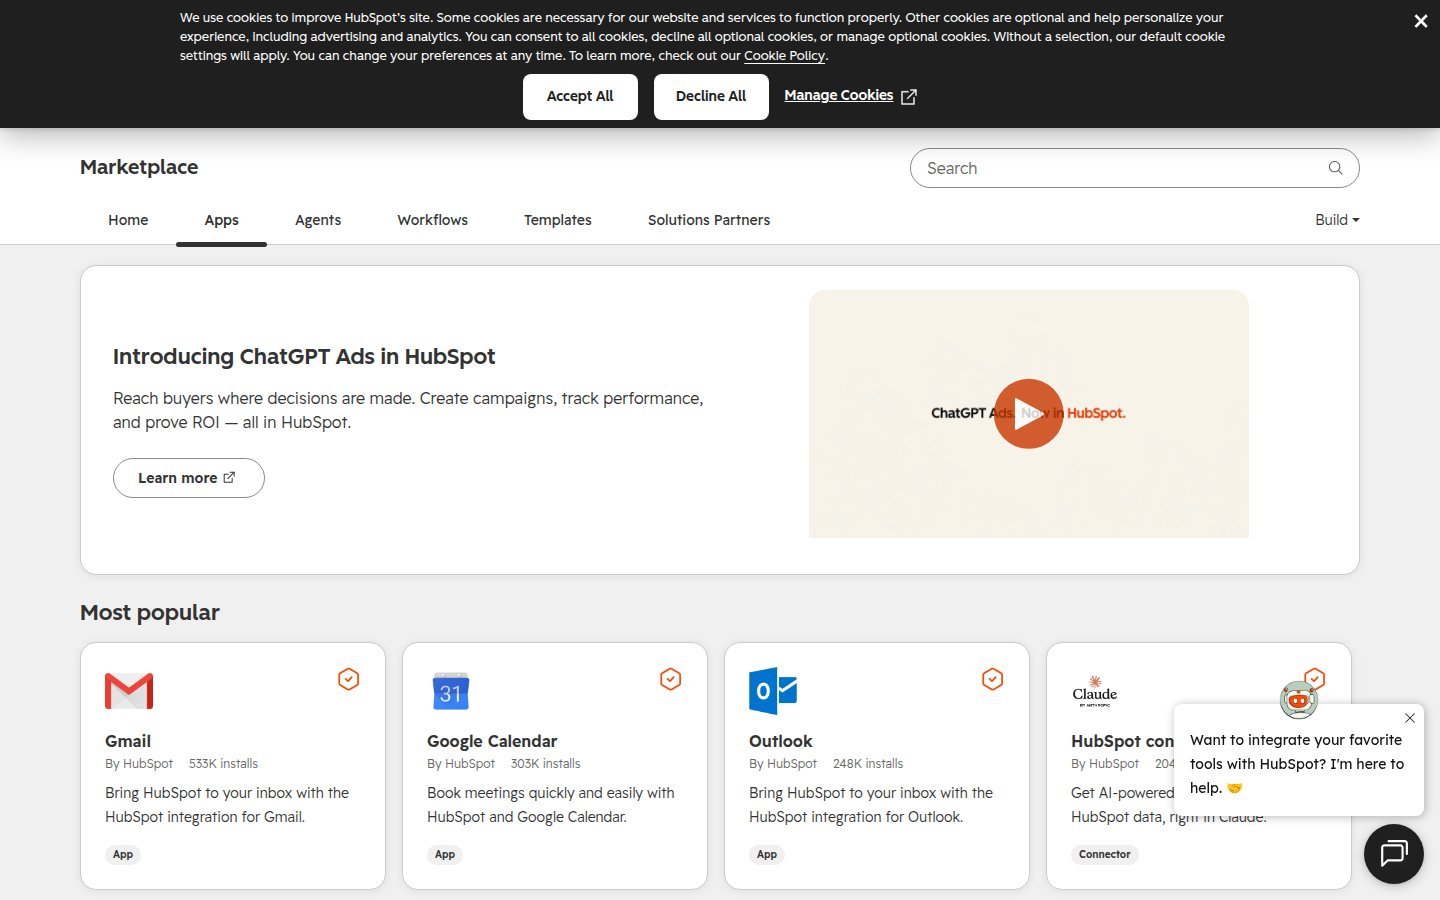The height and width of the screenshot is (900, 1440).
Task: Click the Marketplace heading
Action: pos(139,167)
